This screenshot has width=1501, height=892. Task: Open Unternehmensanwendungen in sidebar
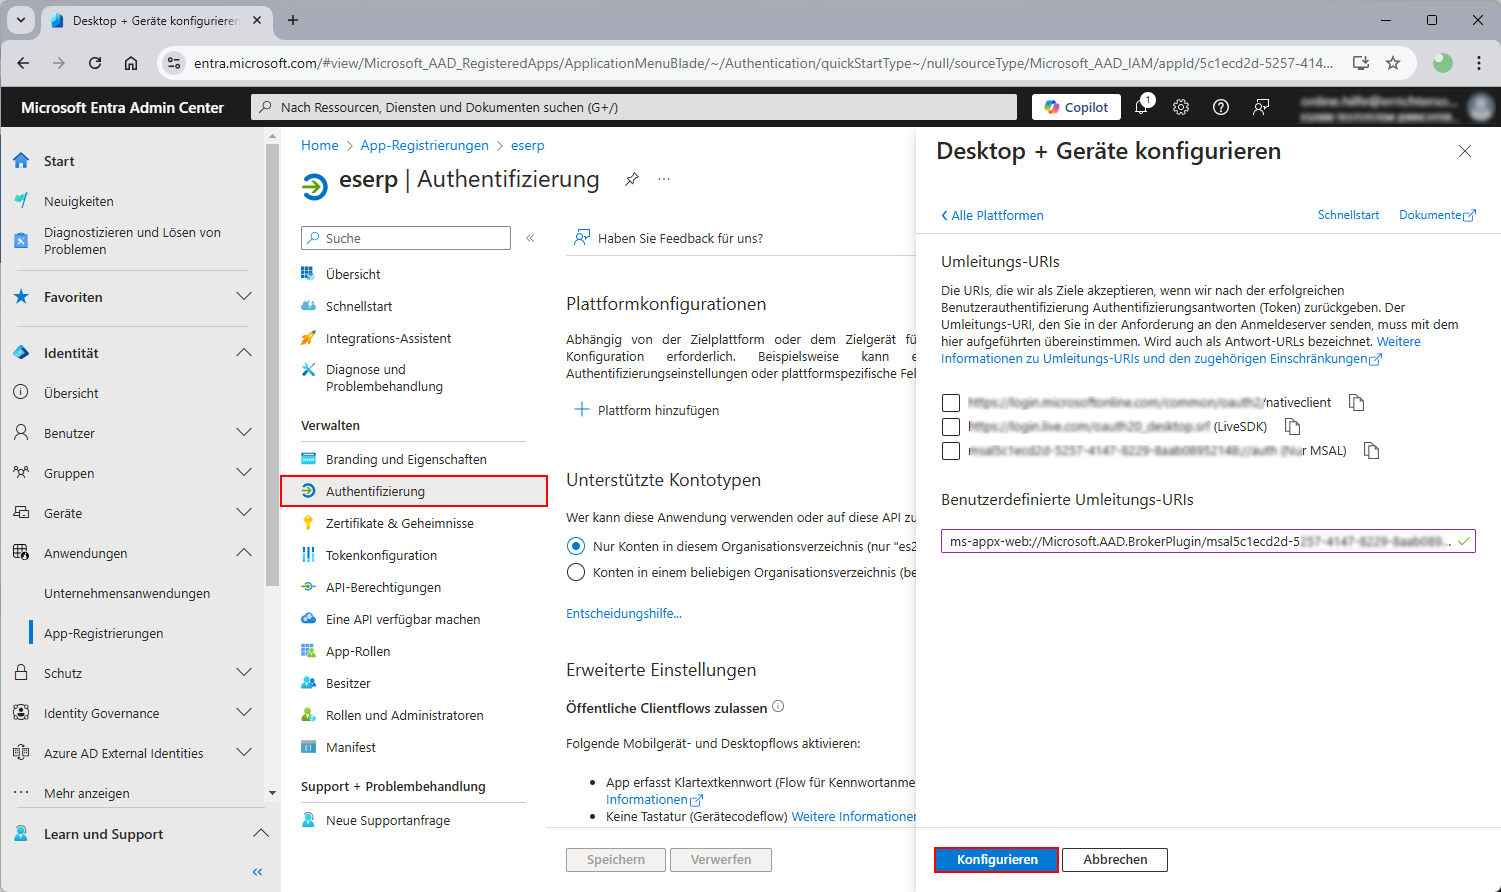pyautogui.click(x=127, y=593)
